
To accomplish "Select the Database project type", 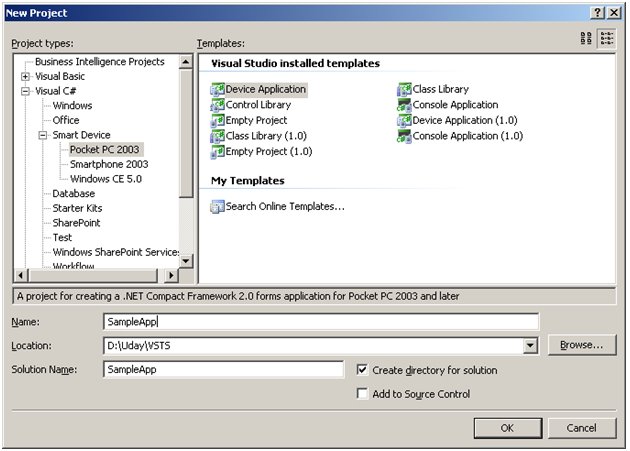I will click(74, 194).
